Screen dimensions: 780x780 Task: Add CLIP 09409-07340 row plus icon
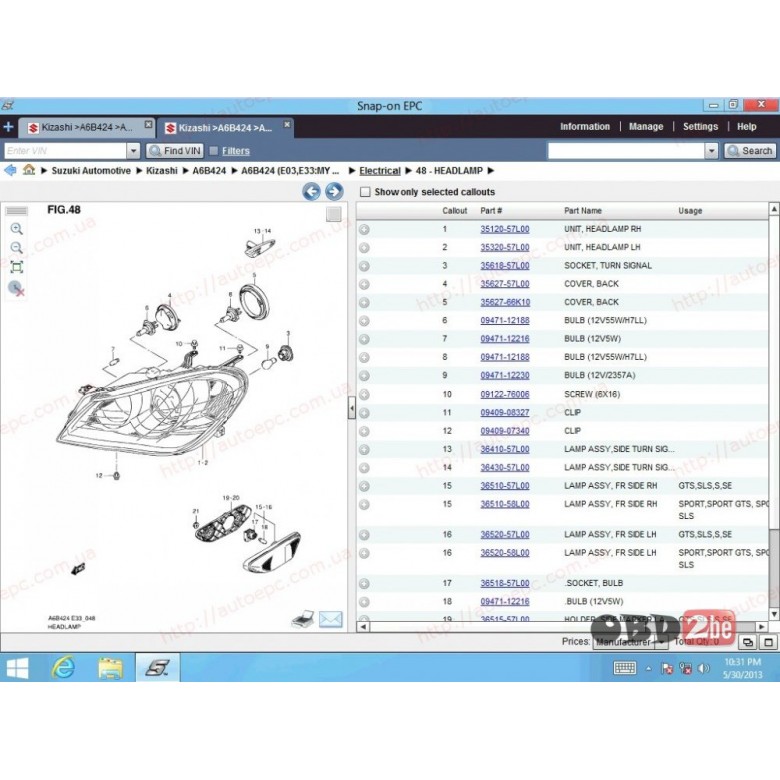(364, 431)
